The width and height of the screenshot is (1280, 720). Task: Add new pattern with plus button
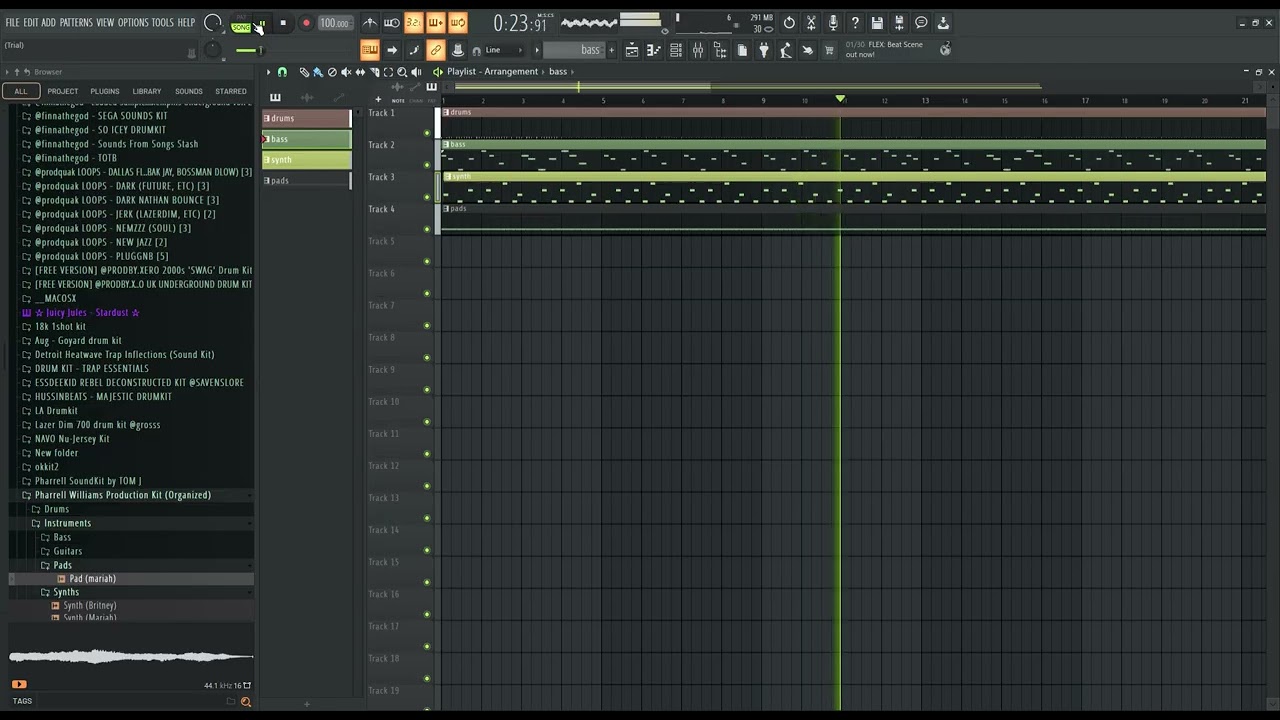click(x=612, y=50)
